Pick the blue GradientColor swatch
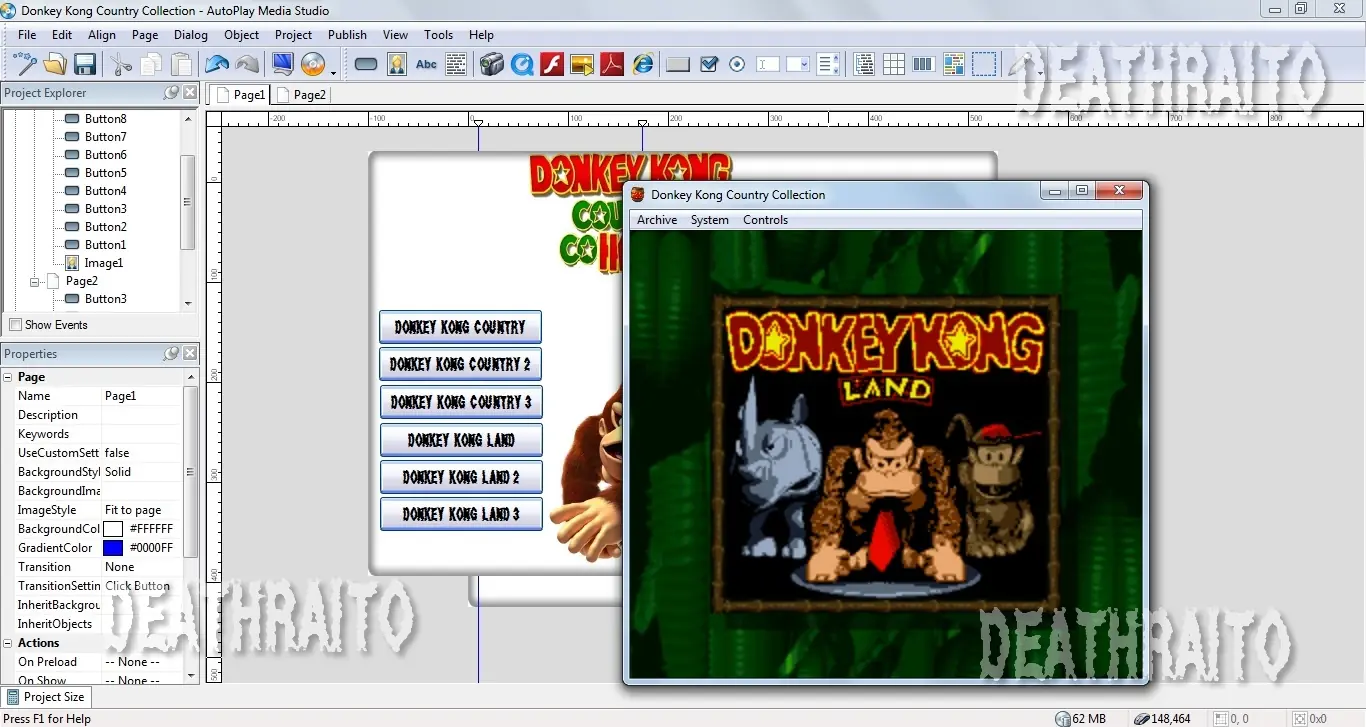 click(x=113, y=548)
